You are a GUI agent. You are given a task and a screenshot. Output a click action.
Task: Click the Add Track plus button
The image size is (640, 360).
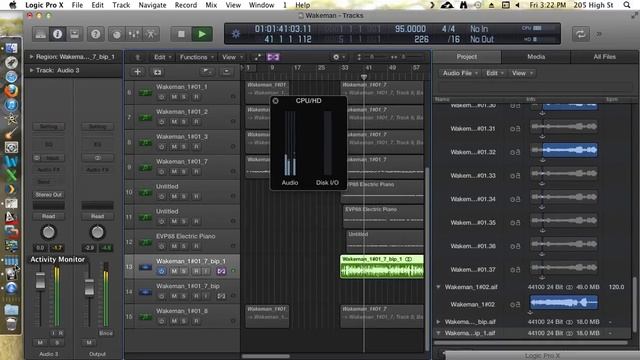tap(138, 72)
